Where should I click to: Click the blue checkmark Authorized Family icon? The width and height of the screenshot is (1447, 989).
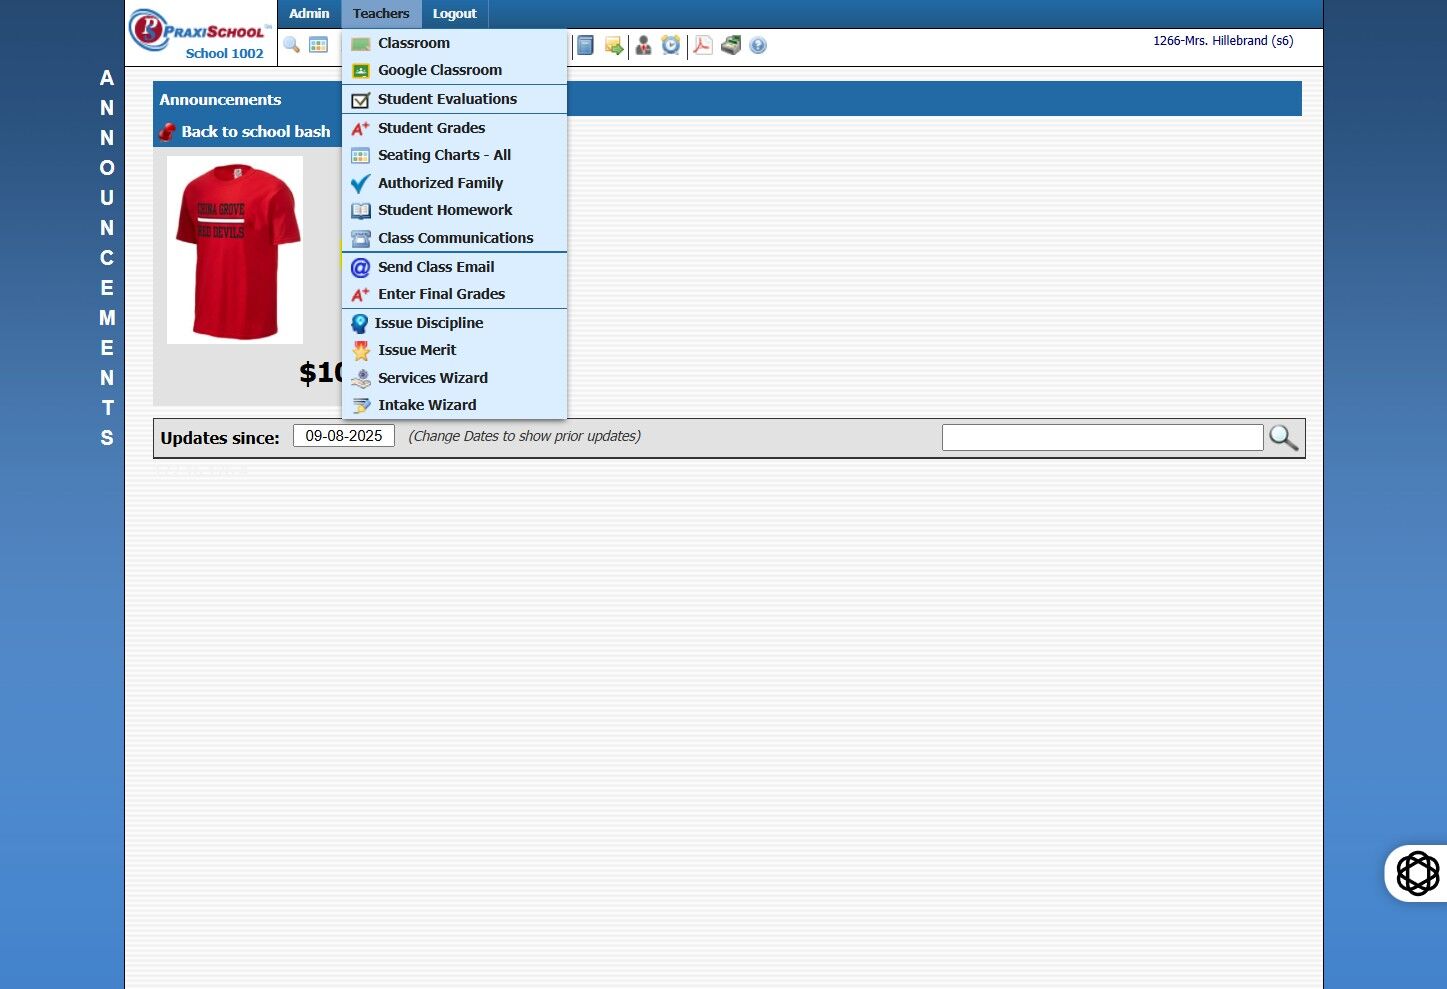361,184
